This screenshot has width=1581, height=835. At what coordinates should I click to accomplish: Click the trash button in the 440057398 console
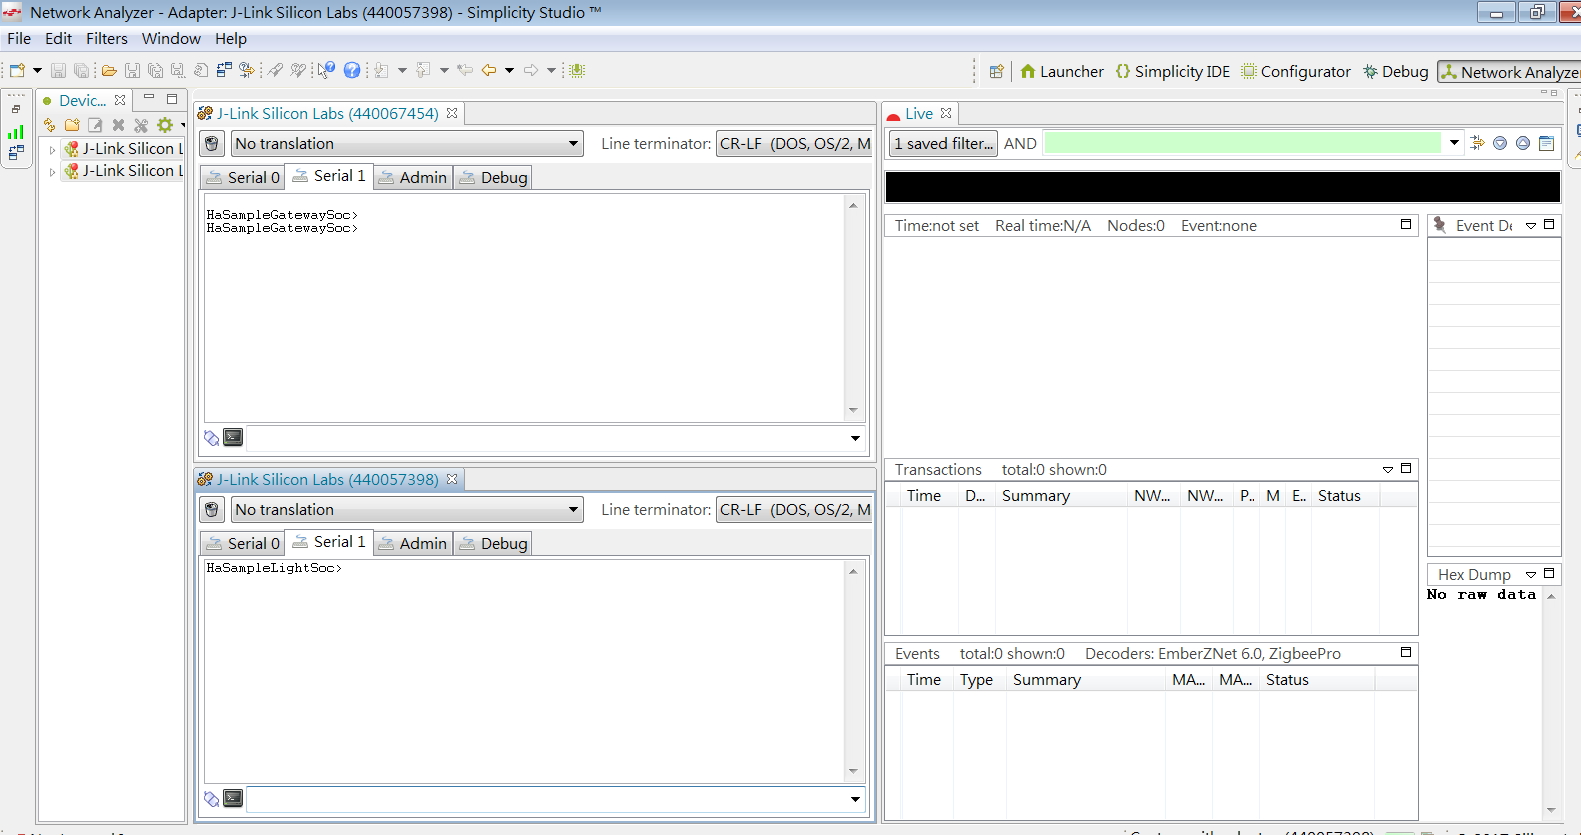click(212, 510)
